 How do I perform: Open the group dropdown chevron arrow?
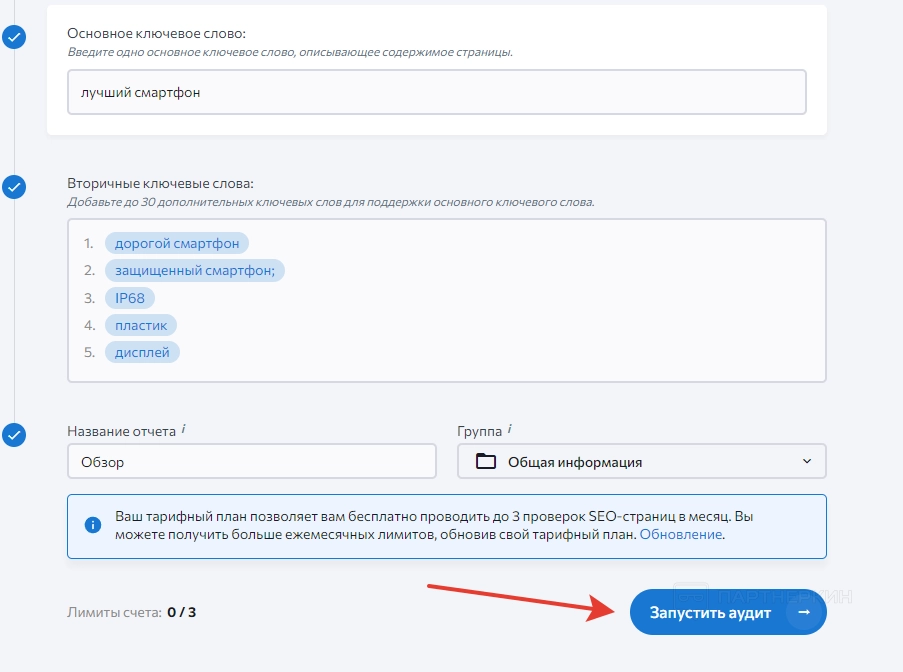click(x=807, y=462)
